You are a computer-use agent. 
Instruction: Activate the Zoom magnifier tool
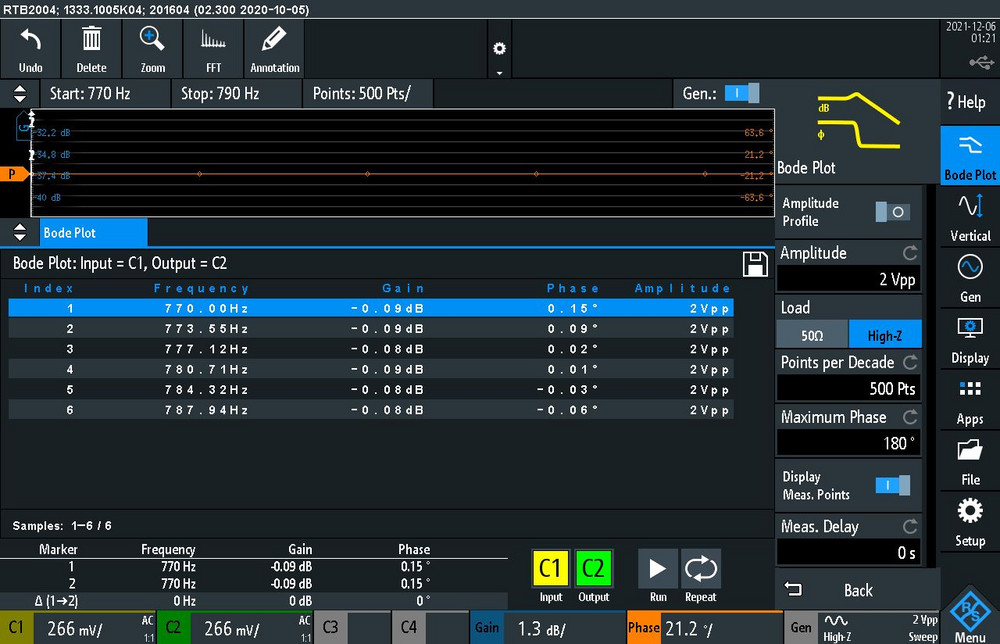coord(152,49)
